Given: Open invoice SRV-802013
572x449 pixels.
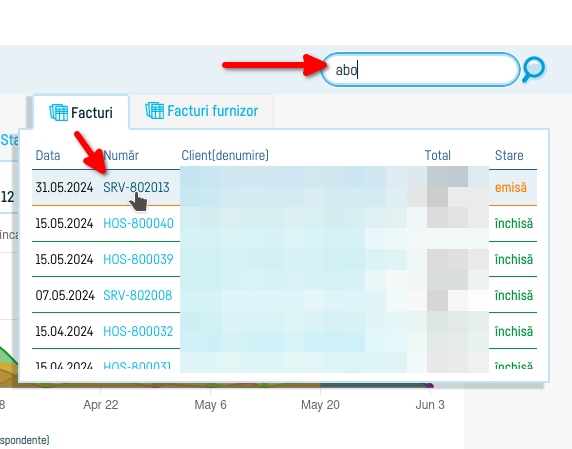Looking at the screenshot, I should click(136, 187).
